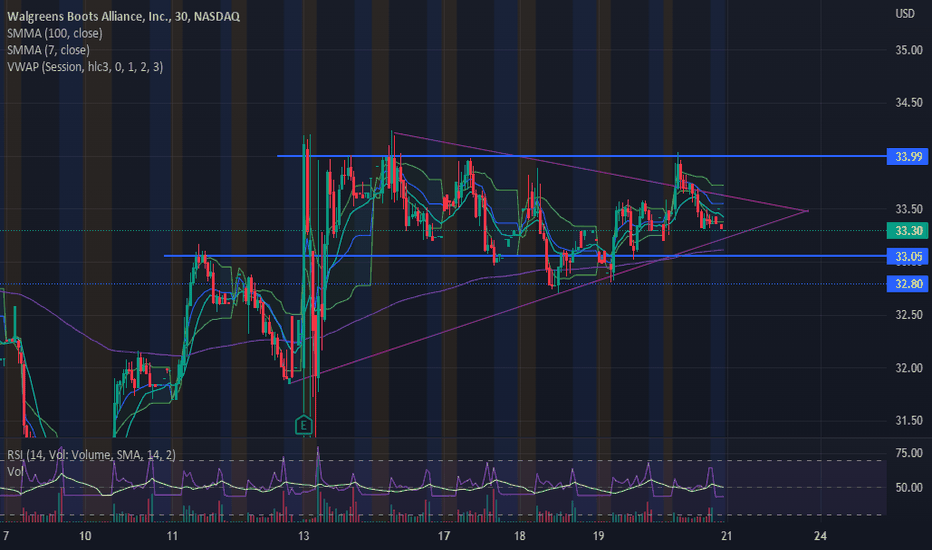This screenshot has height=550, width=932.
Task: Click date 17 on the time axis
Action: tap(443, 536)
